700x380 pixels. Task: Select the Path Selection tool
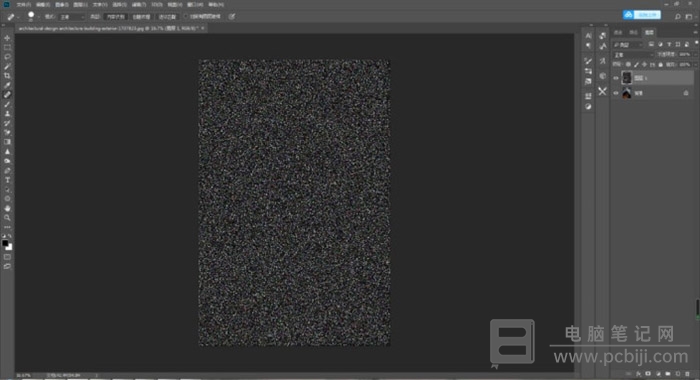point(7,189)
